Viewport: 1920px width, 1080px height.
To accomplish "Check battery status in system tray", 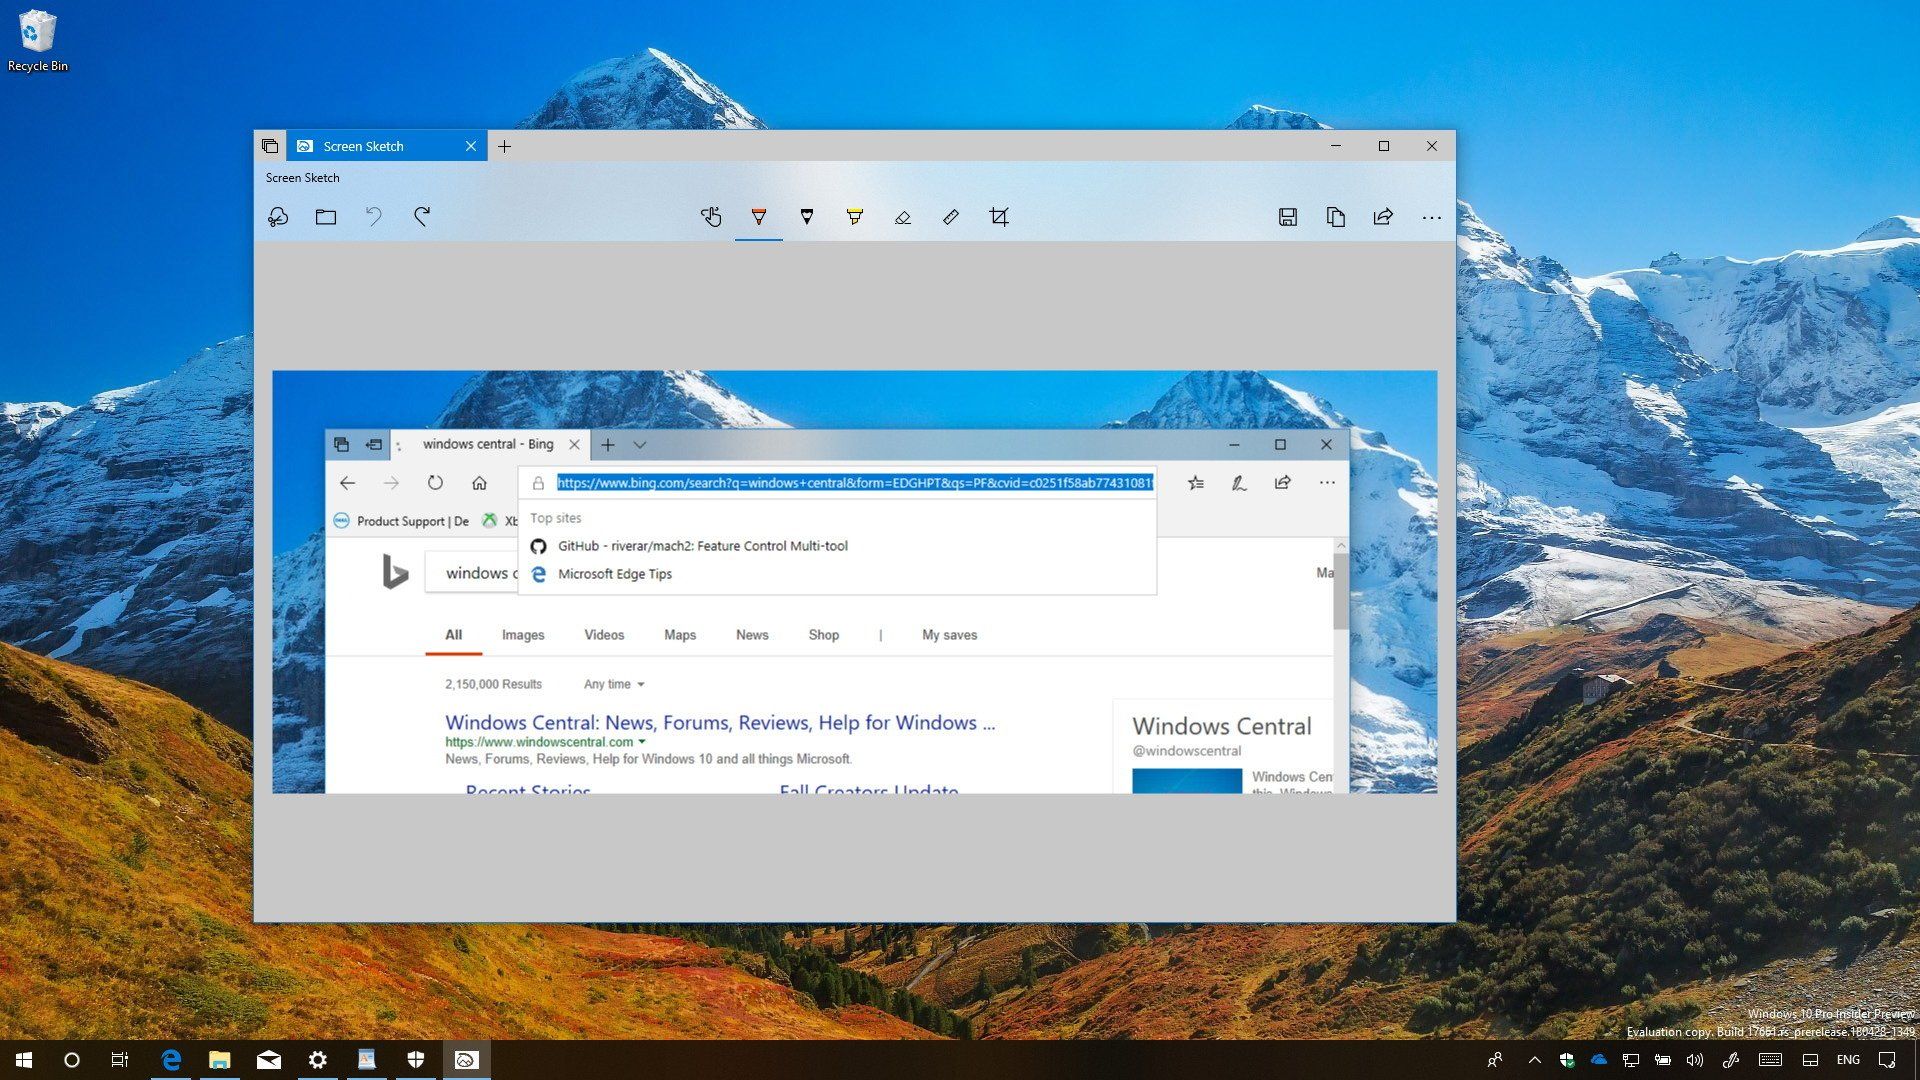I will pos(1663,1060).
